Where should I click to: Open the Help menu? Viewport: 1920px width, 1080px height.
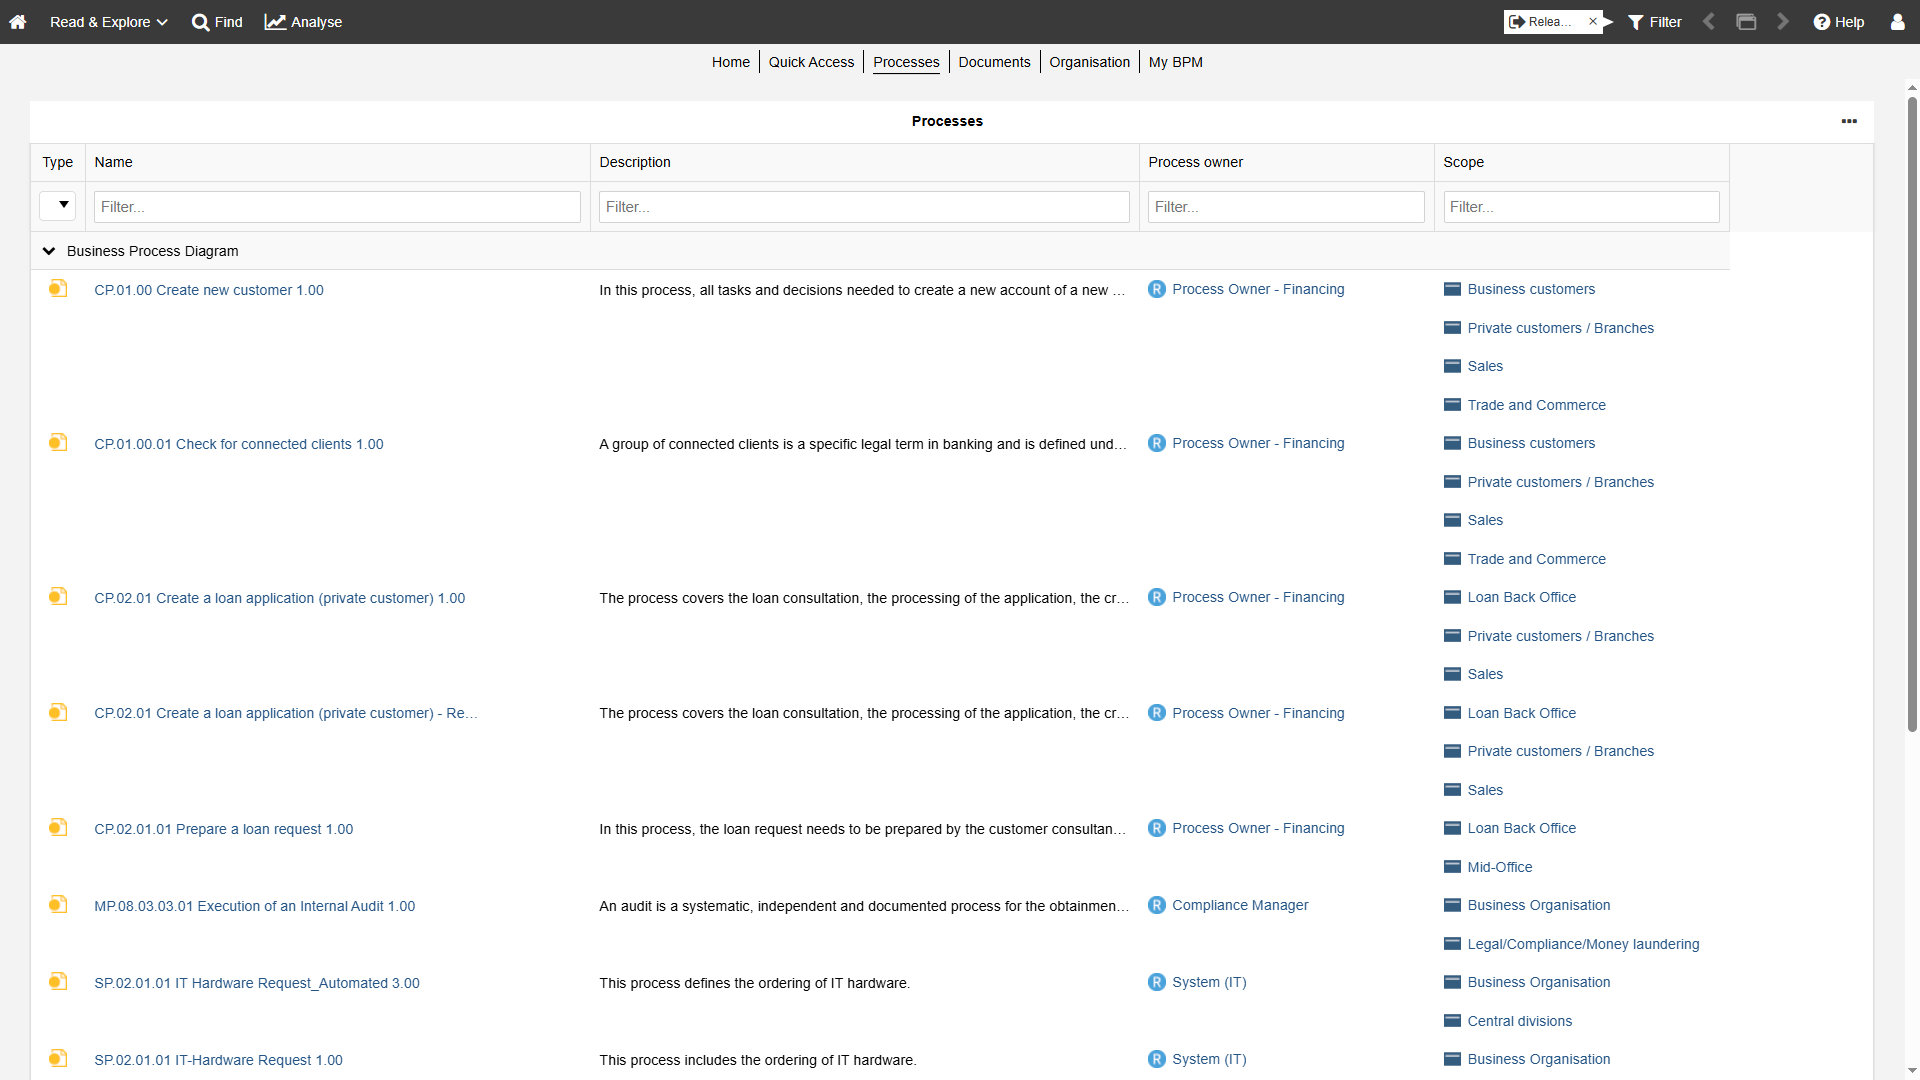(1839, 22)
